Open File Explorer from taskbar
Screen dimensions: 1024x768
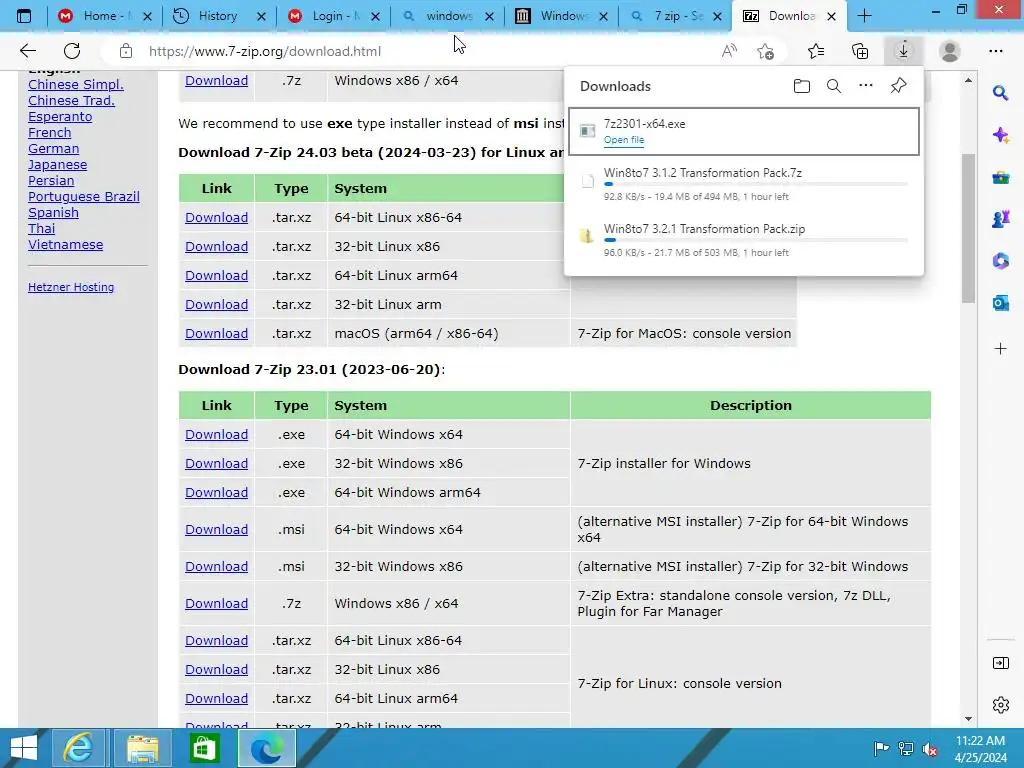point(142,748)
